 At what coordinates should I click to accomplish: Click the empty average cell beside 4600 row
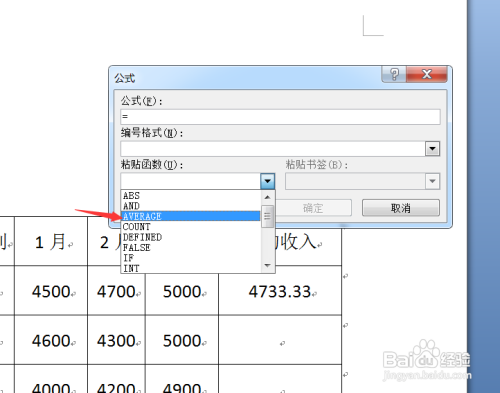tap(280, 340)
